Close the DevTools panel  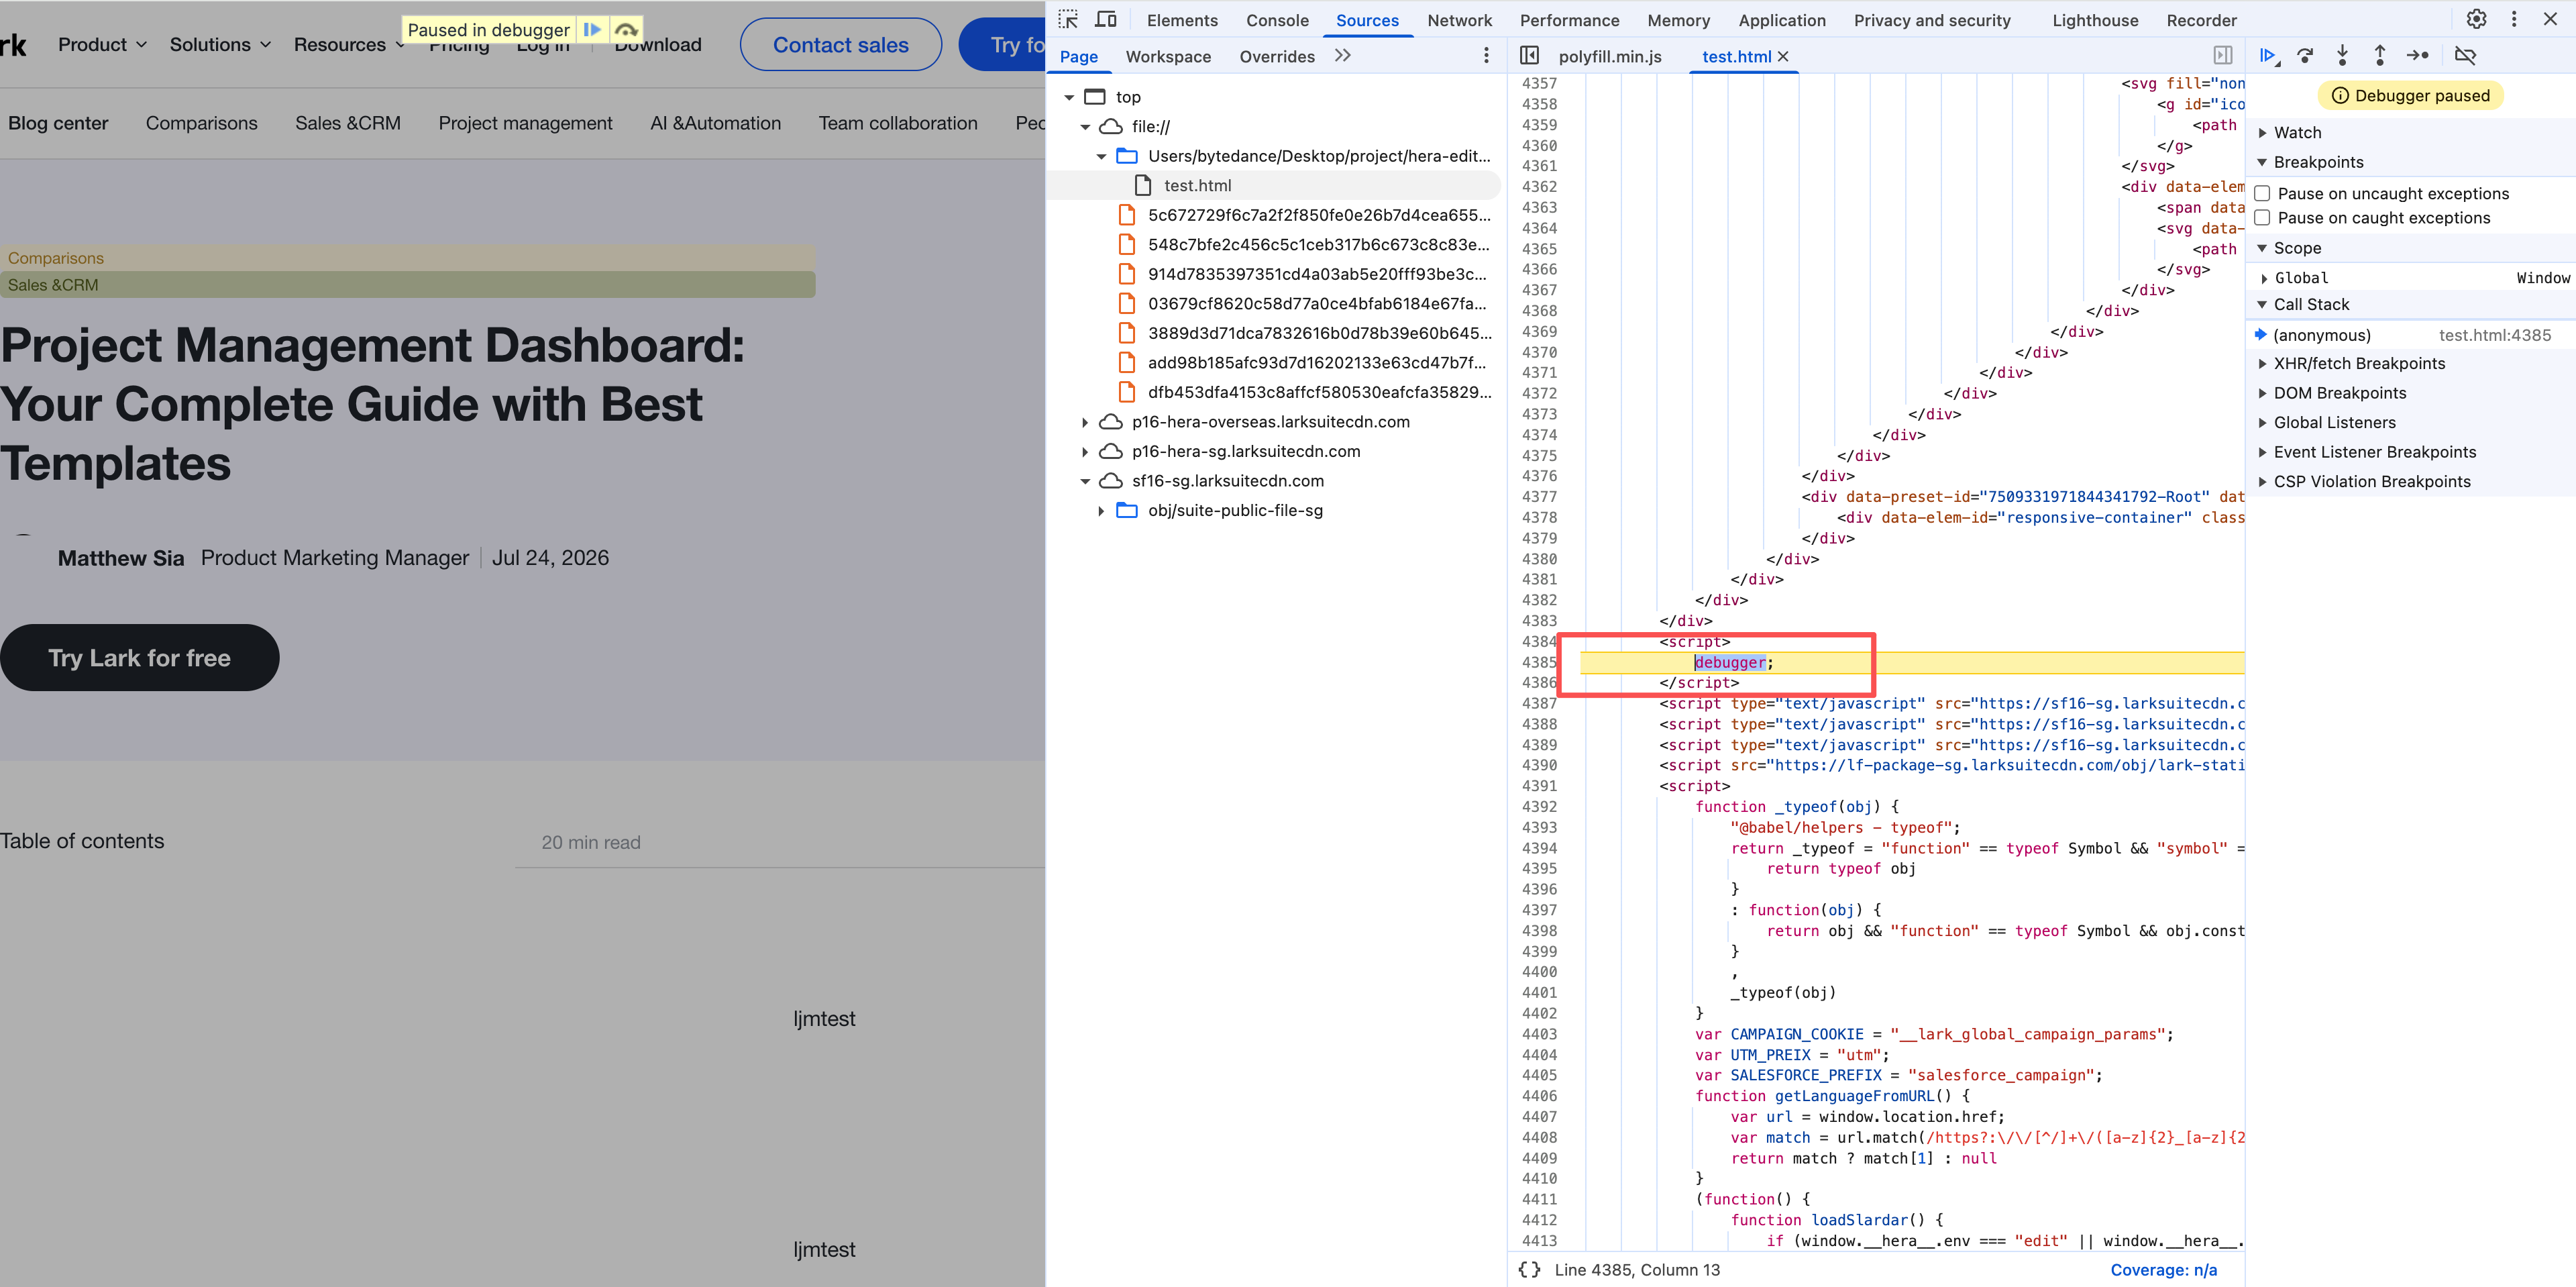click(2550, 19)
